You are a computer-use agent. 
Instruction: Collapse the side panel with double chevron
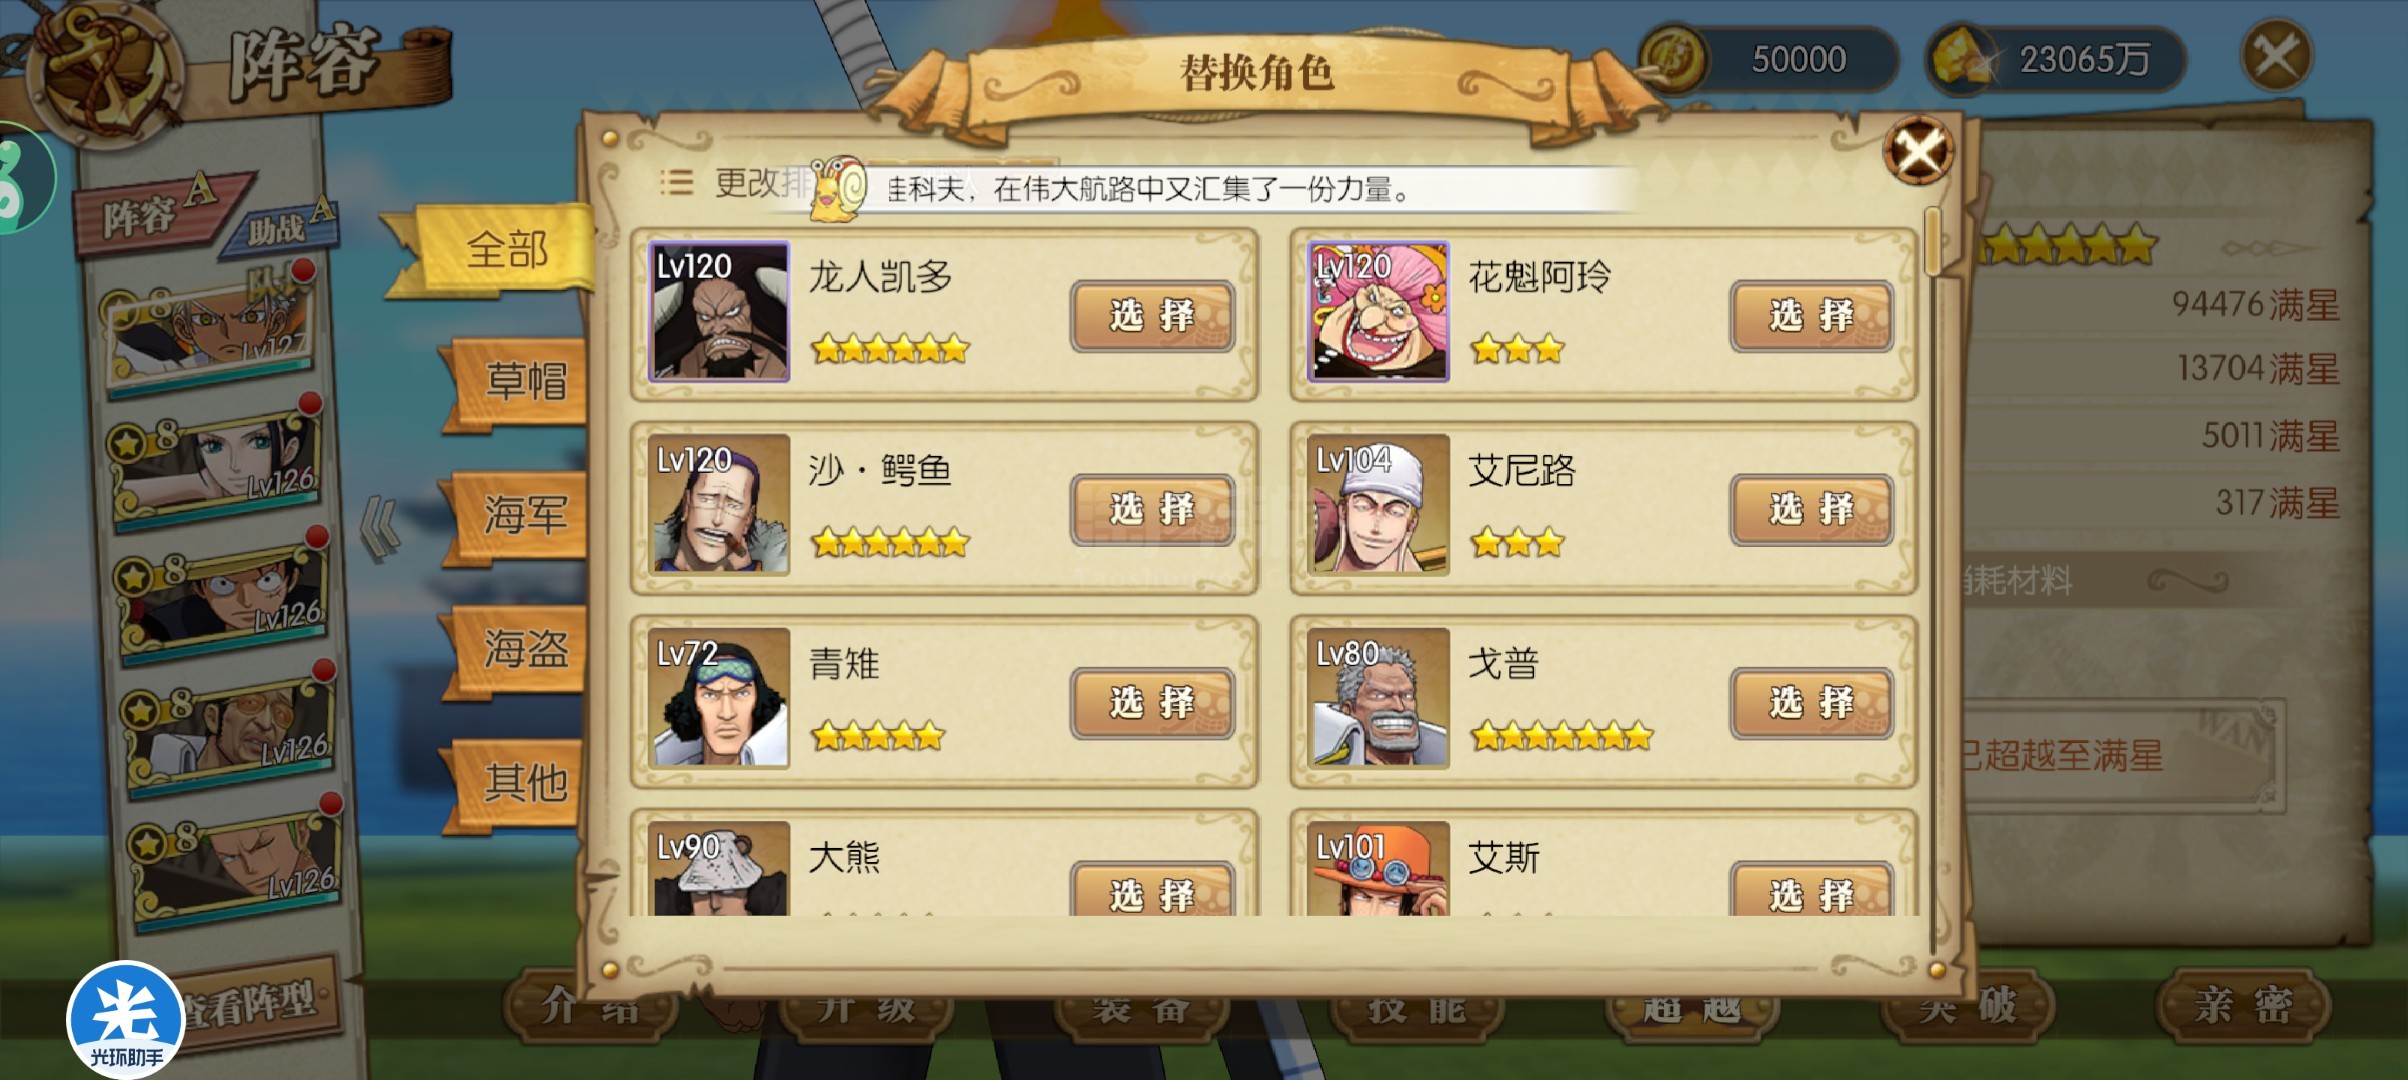click(380, 529)
